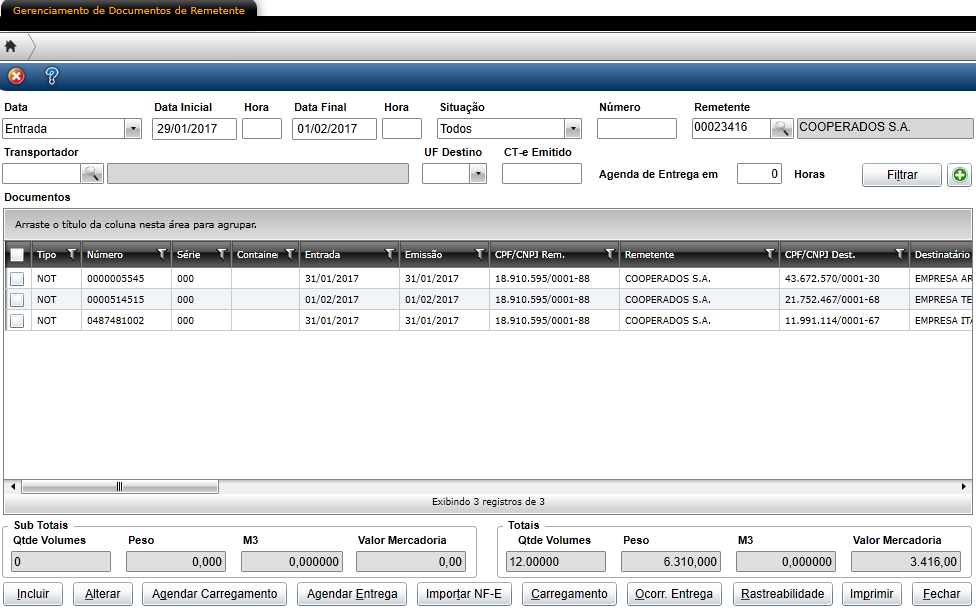The height and width of the screenshot is (610, 976).
Task: Open the UF Destino dropdown
Action: pyautogui.click(x=477, y=174)
